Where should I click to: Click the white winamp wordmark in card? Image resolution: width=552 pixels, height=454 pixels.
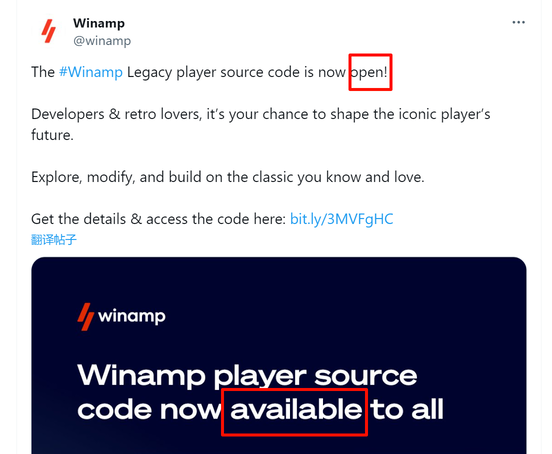point(132,317)
